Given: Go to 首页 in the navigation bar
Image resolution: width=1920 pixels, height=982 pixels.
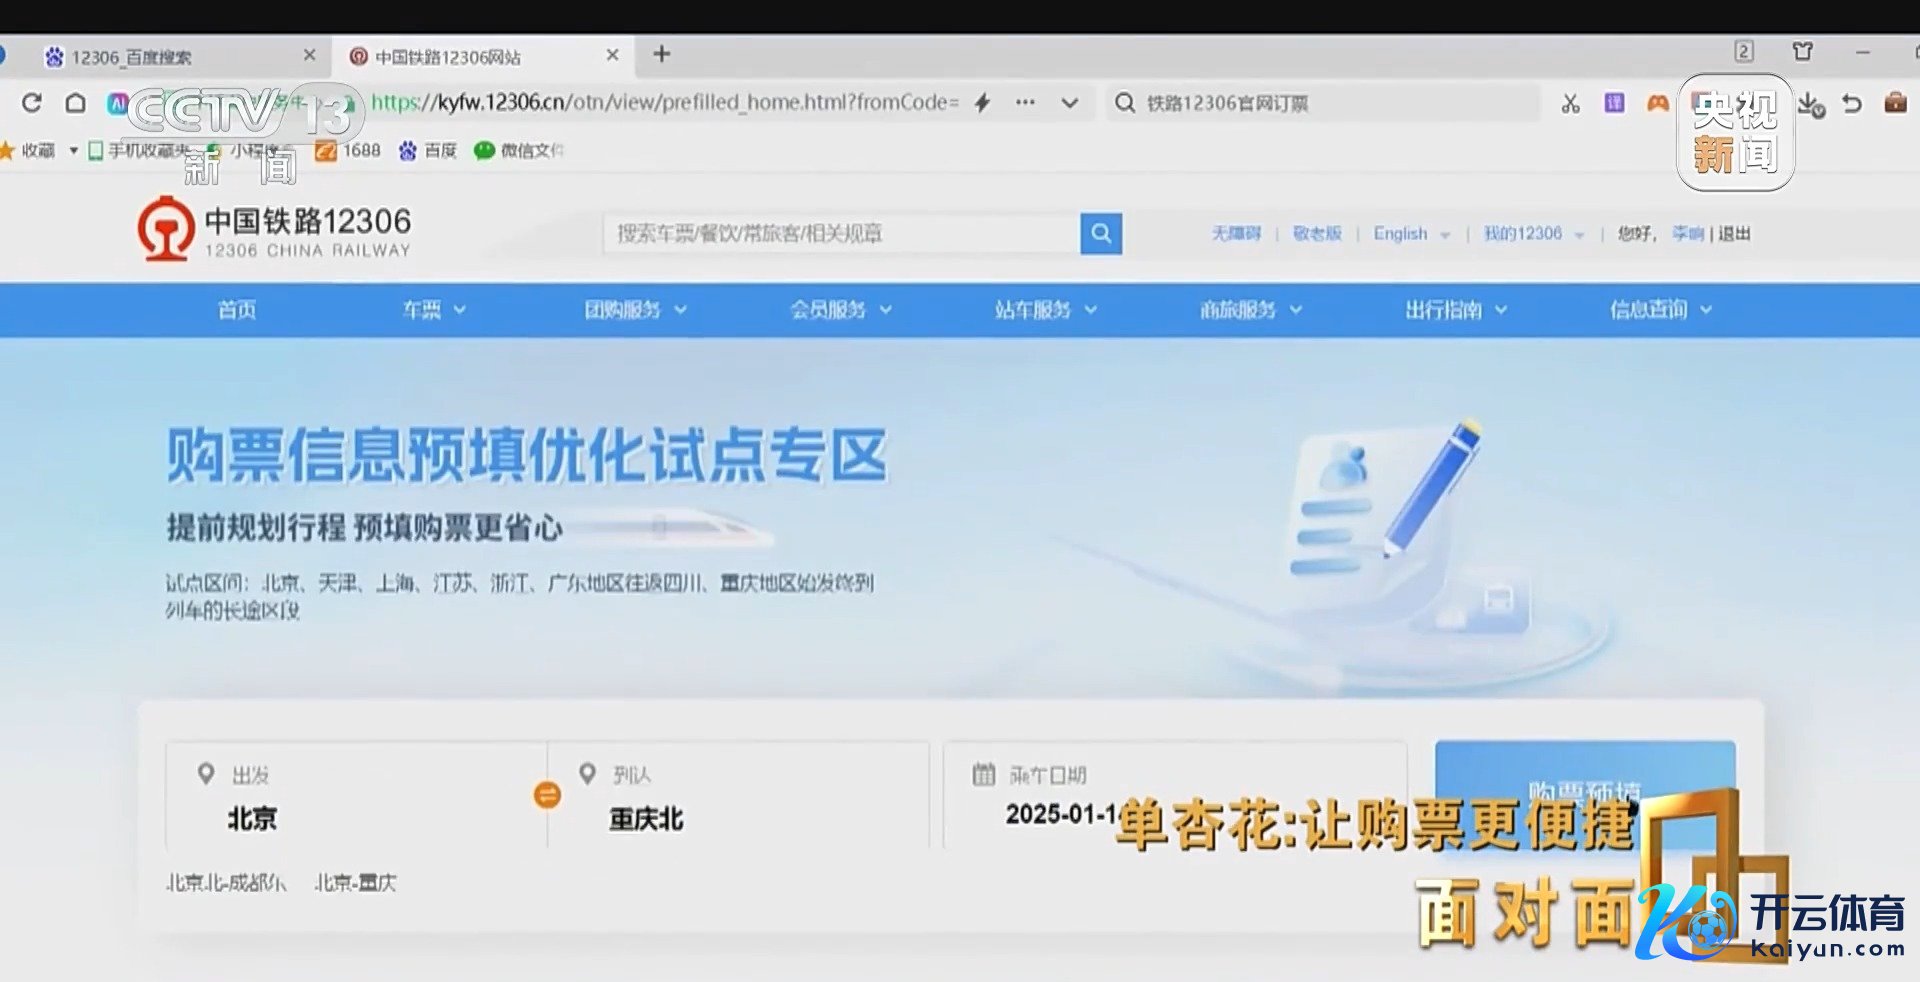Looking at the screenshot, I should (x=237, y=310).
